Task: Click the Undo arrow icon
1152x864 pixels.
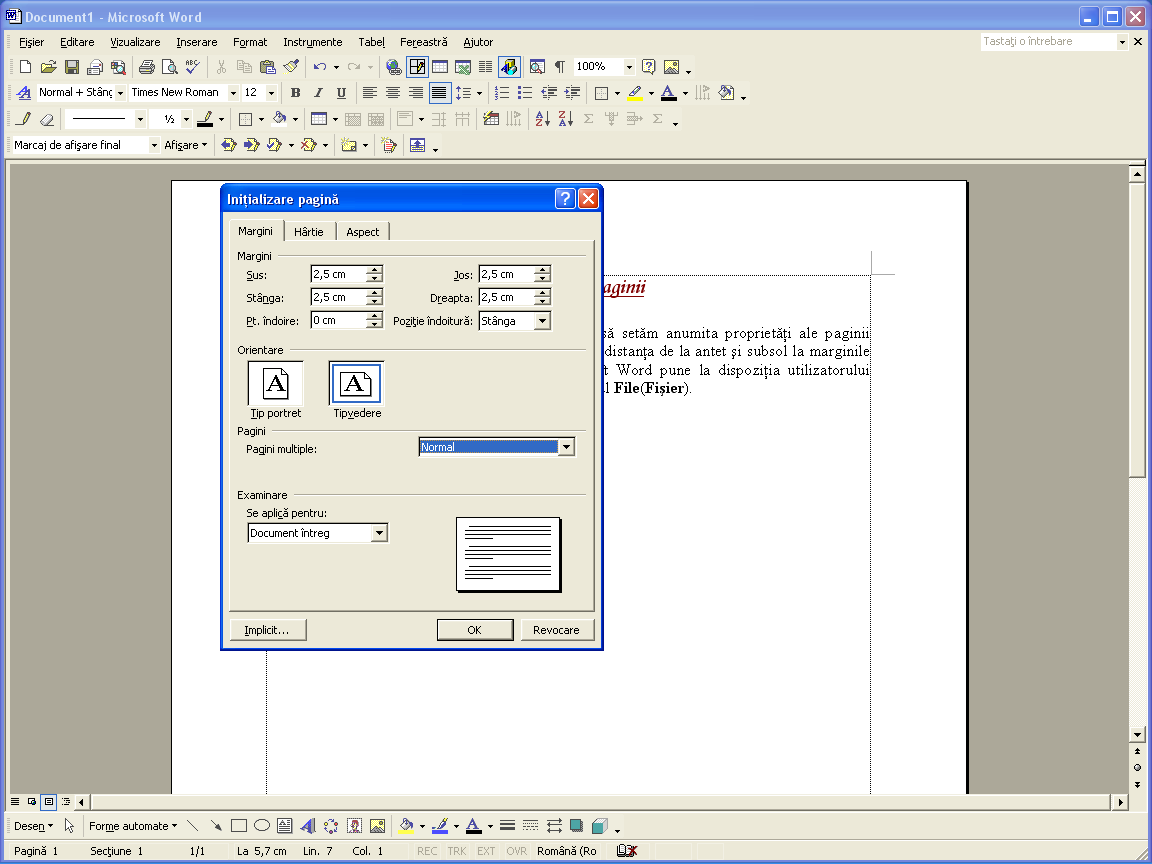Action: click(x=320, y=67)
